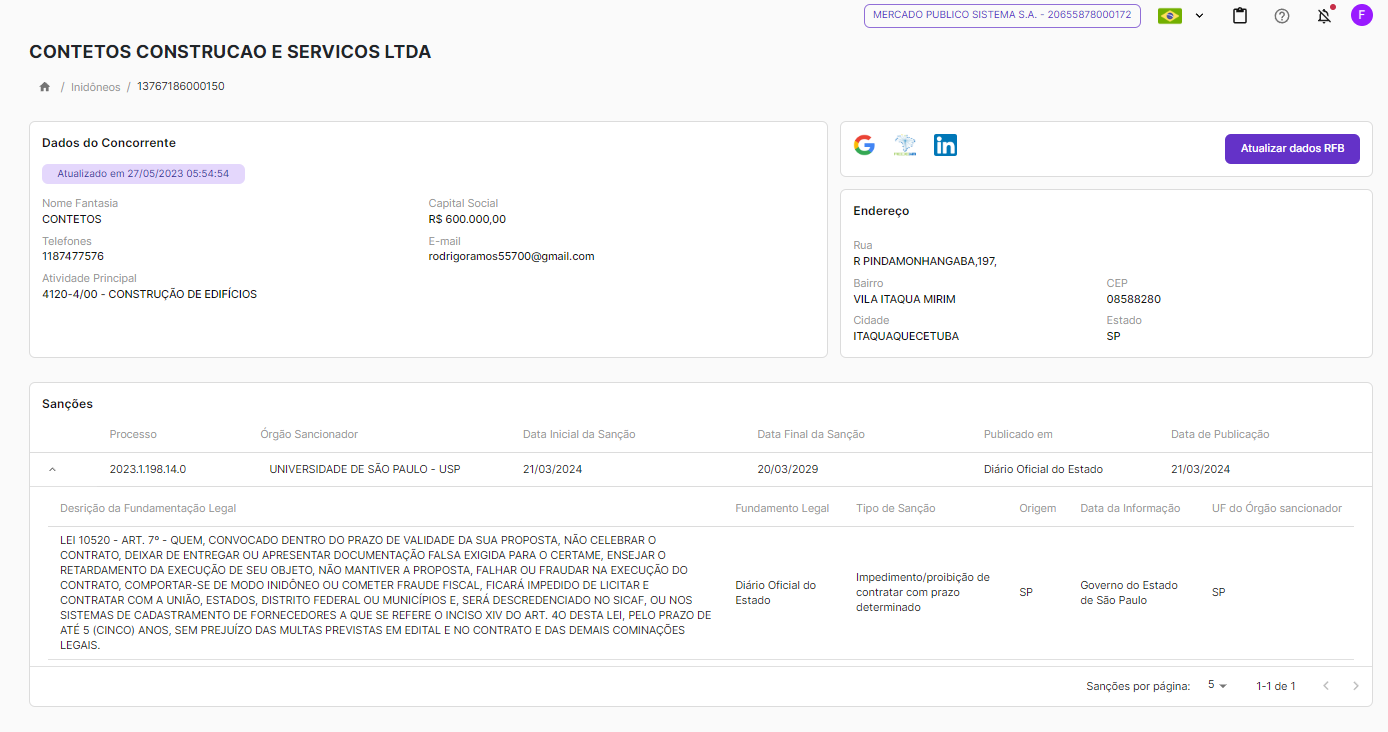The width and height of the screenshot is (1388, 732).
Task: Click the clipboard icon in top bar
Action: click(1240, 16)
